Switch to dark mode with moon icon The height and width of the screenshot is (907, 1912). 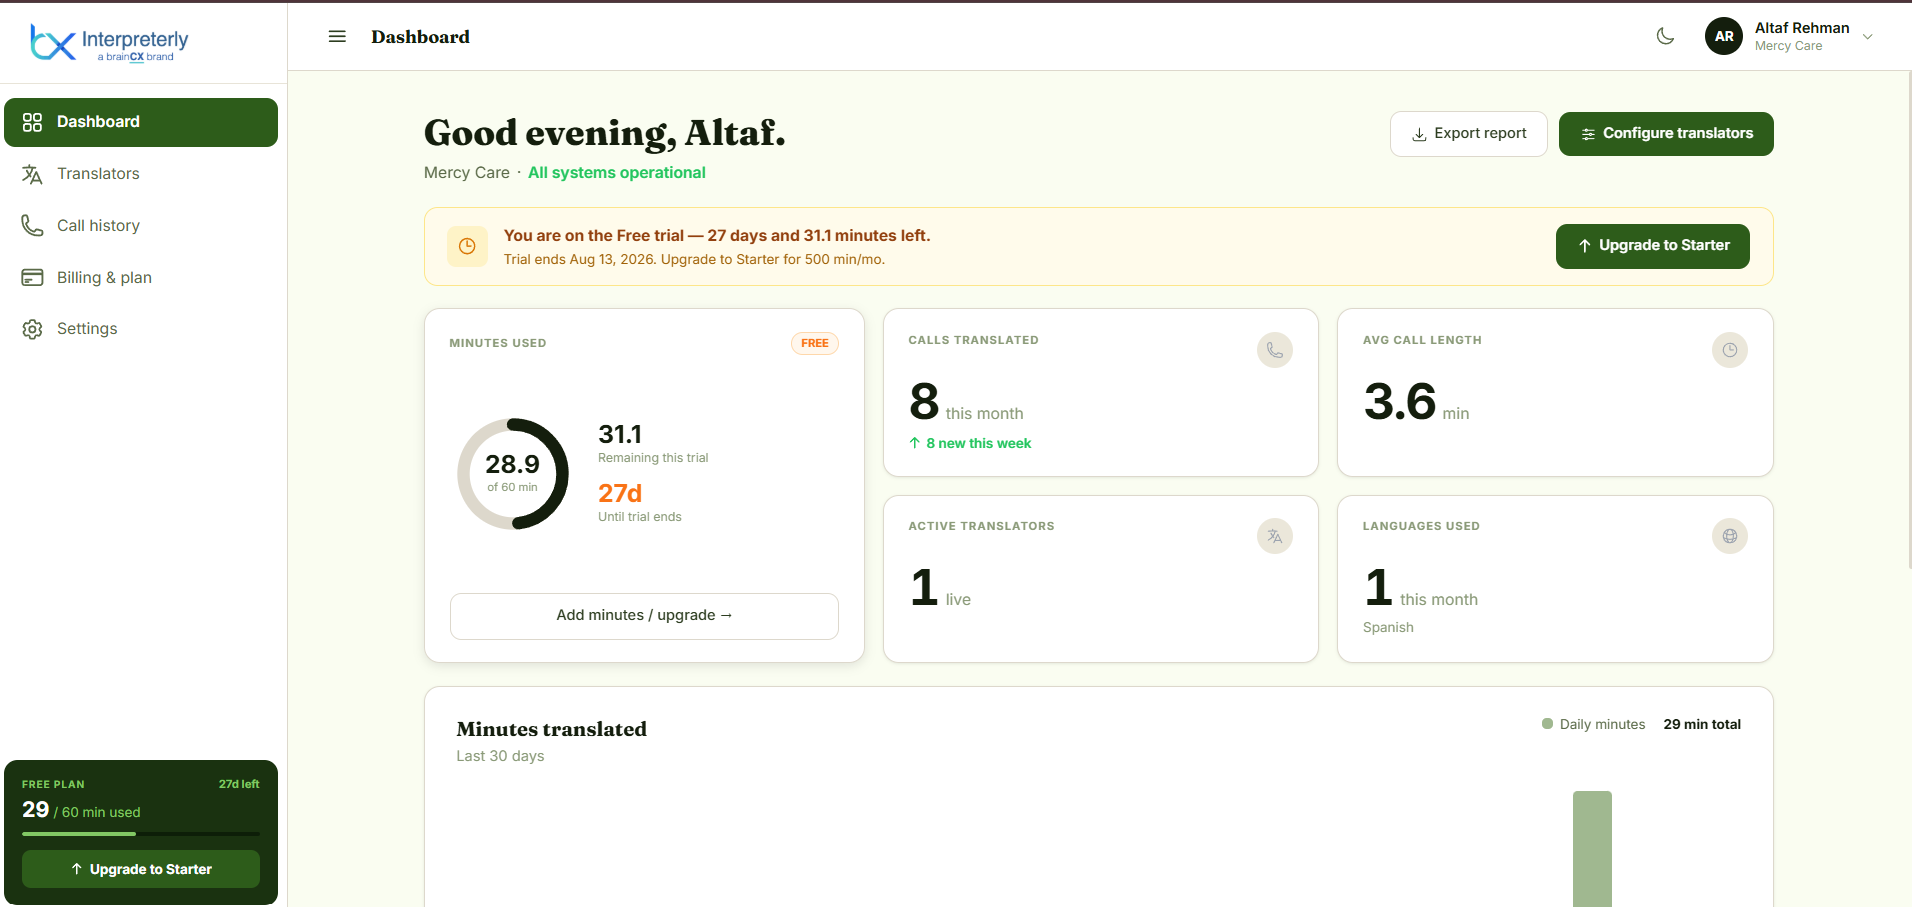tap(1665, 37)
